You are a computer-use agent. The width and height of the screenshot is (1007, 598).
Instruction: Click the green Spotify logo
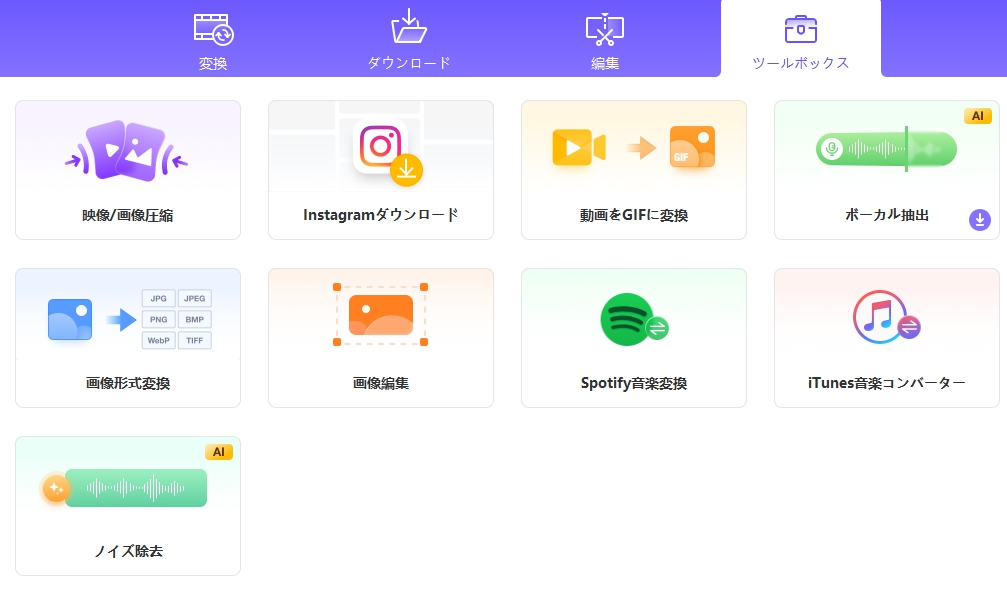click(628, 319)
